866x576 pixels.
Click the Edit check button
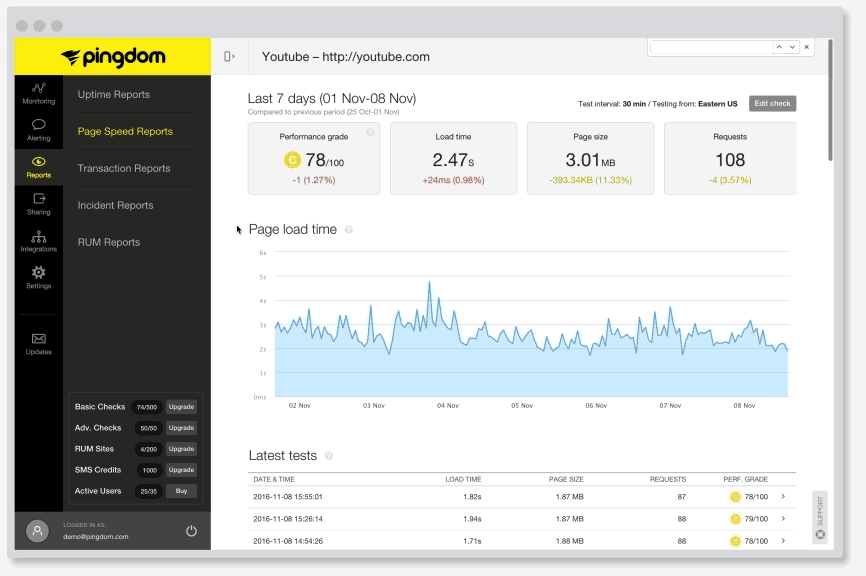[x=772, y=103]
